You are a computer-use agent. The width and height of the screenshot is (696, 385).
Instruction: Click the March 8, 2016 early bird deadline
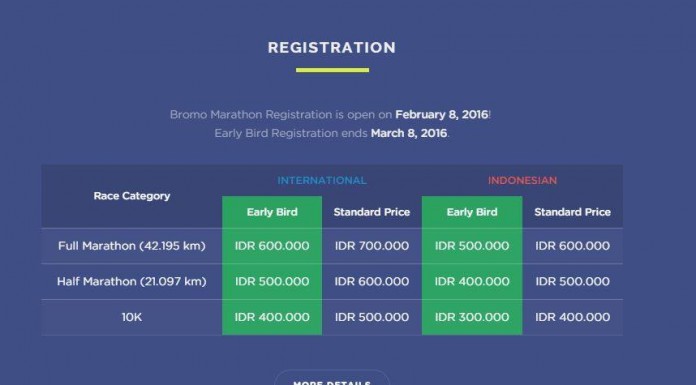(409, 133)
